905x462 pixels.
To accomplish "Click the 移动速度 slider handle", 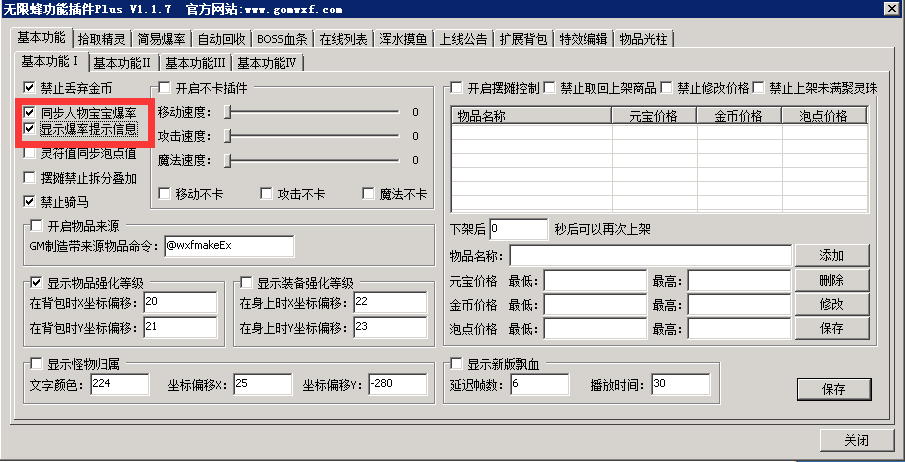I will (x=228, y=112).
